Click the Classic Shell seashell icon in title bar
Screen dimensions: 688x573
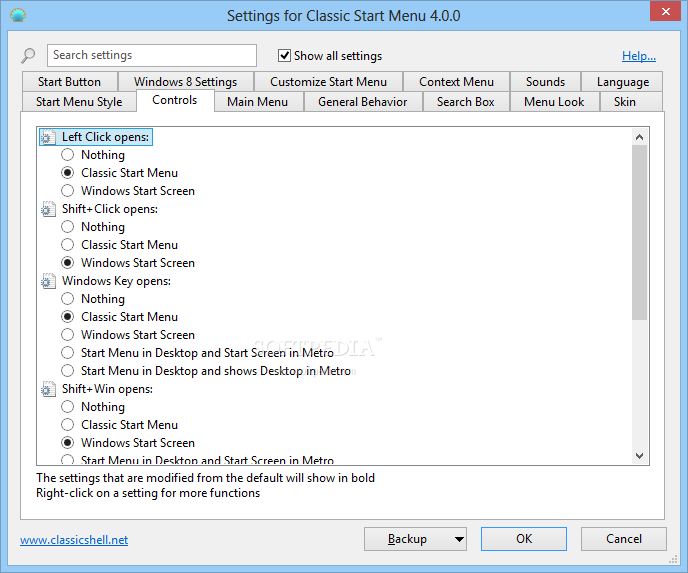[x=18, y=15]
